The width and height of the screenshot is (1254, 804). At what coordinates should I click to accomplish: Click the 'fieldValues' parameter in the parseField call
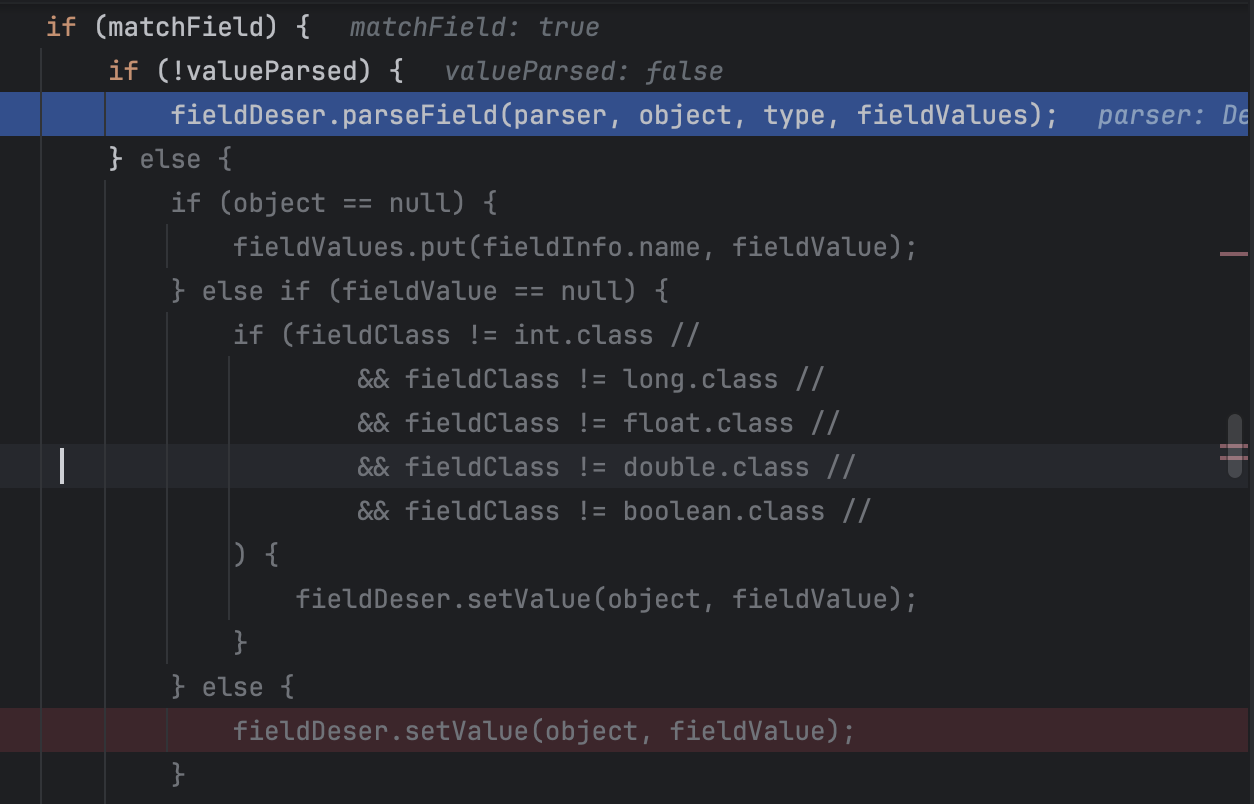pos(942,115)
